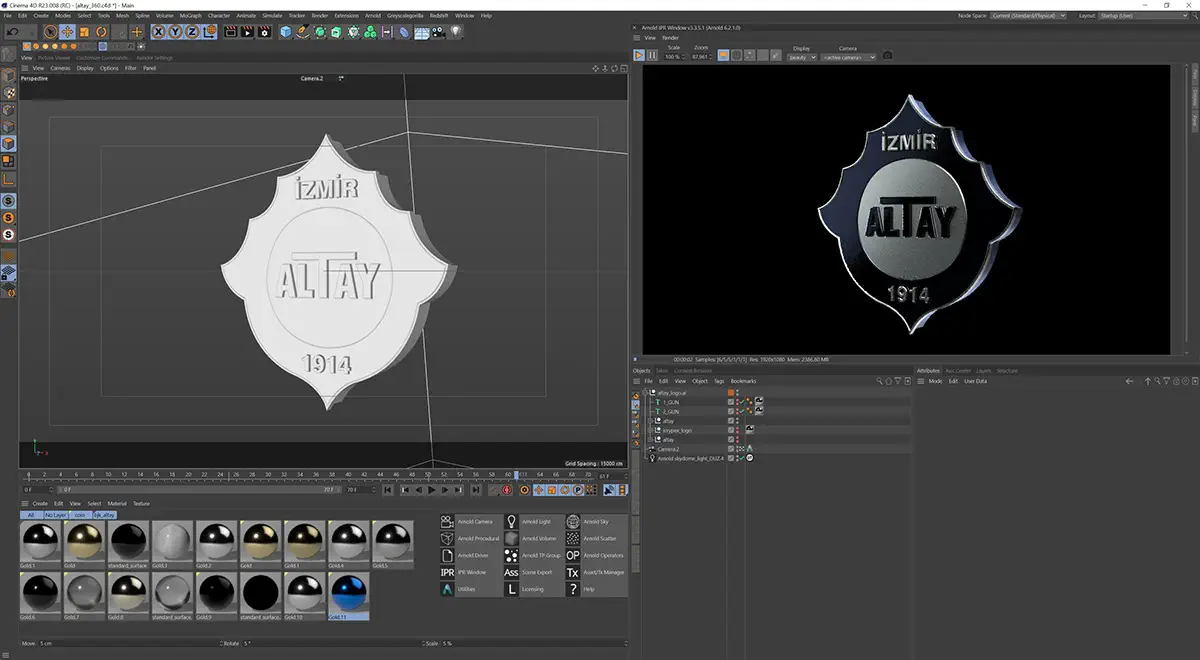Open the Layout dropdown

coord(1145,16)
